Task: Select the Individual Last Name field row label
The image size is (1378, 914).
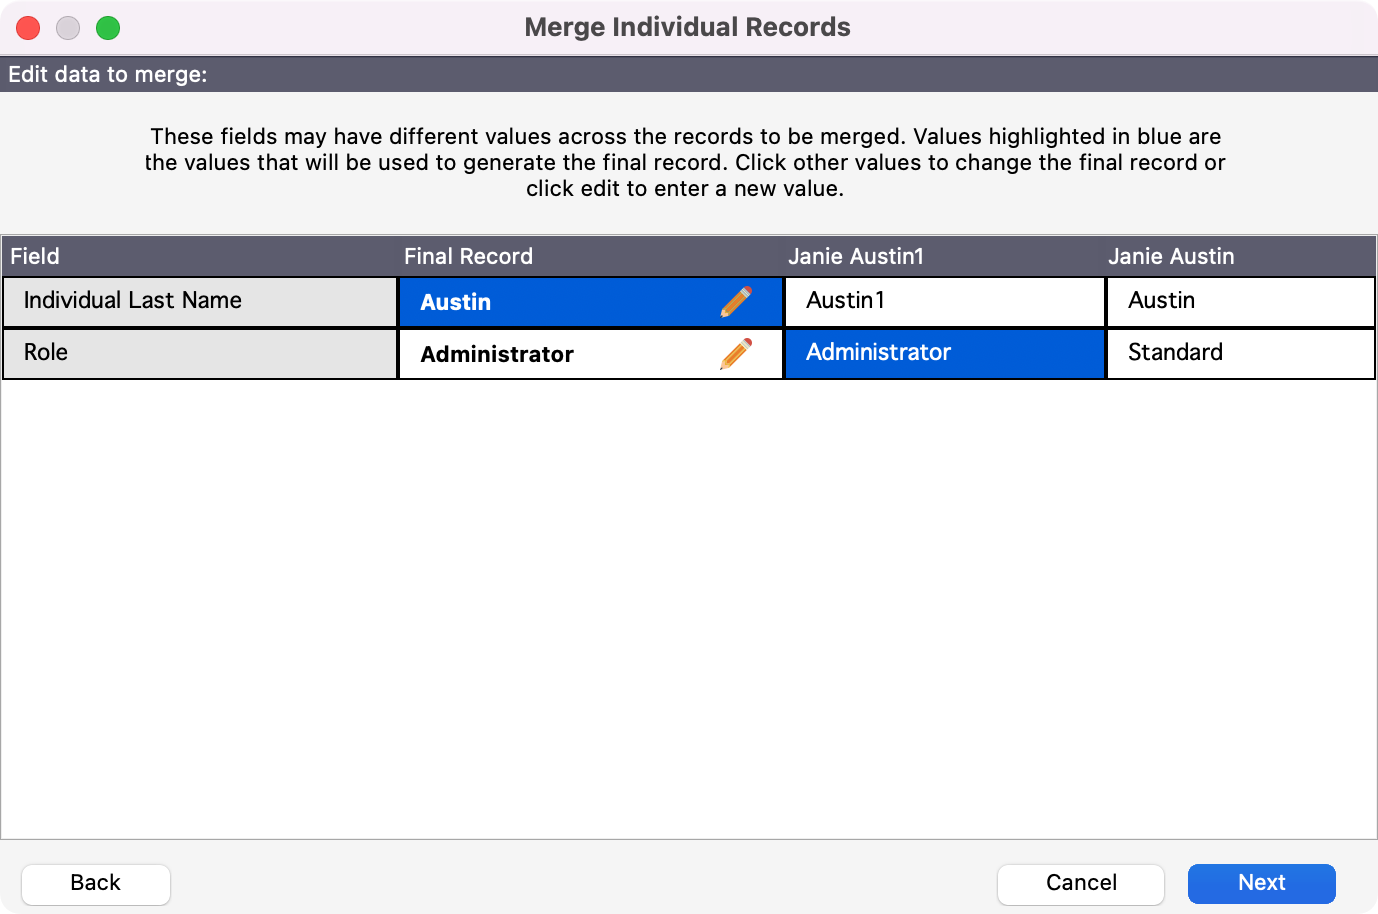Action: point(200,302)
